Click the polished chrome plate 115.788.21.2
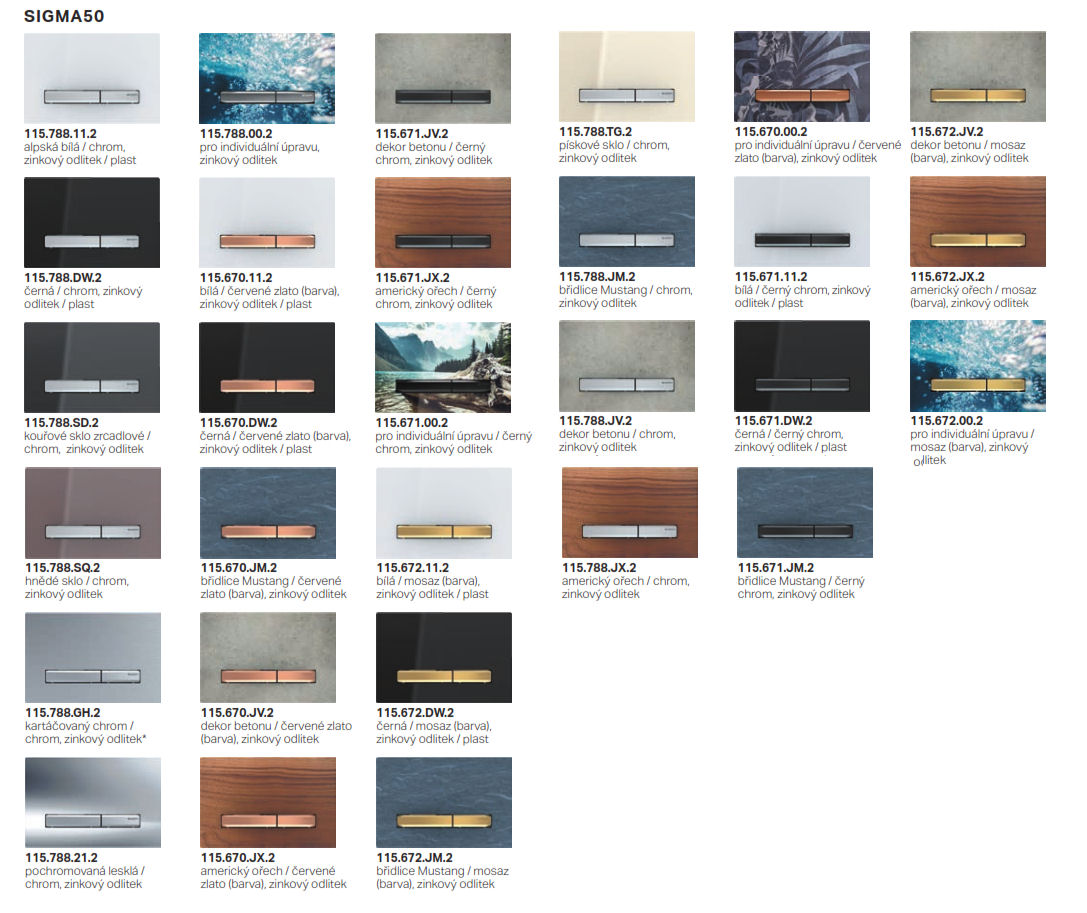Screen dimensions: 1087x913 coord(91,802)
